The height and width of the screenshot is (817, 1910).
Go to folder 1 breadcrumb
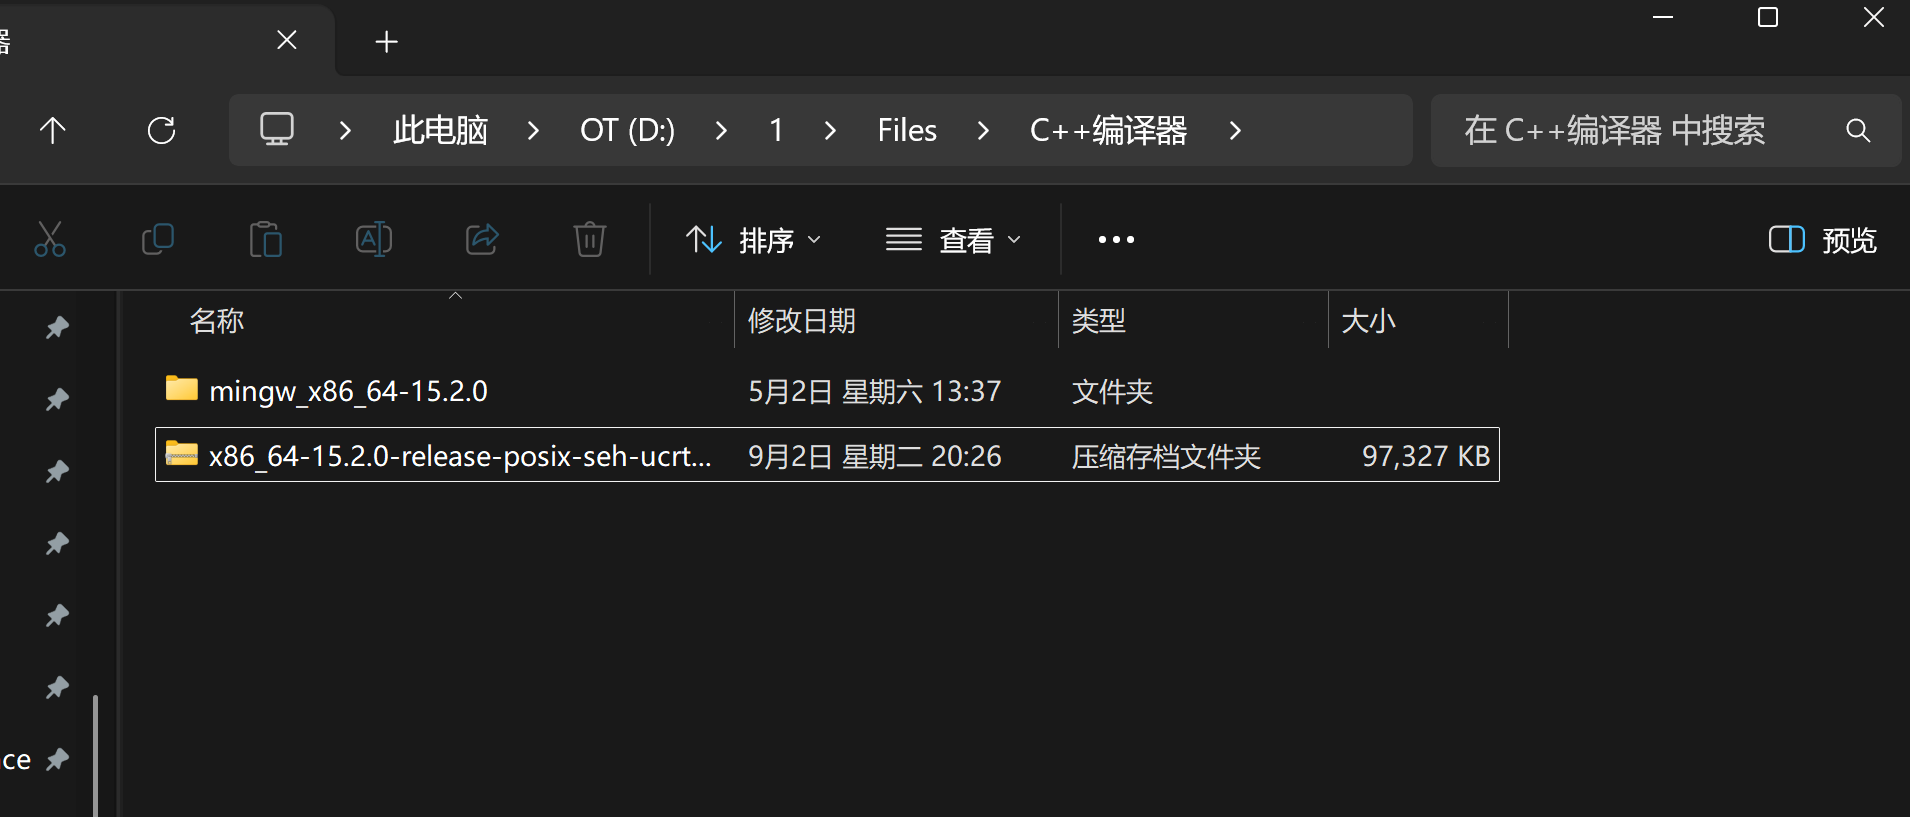(776, 130)
